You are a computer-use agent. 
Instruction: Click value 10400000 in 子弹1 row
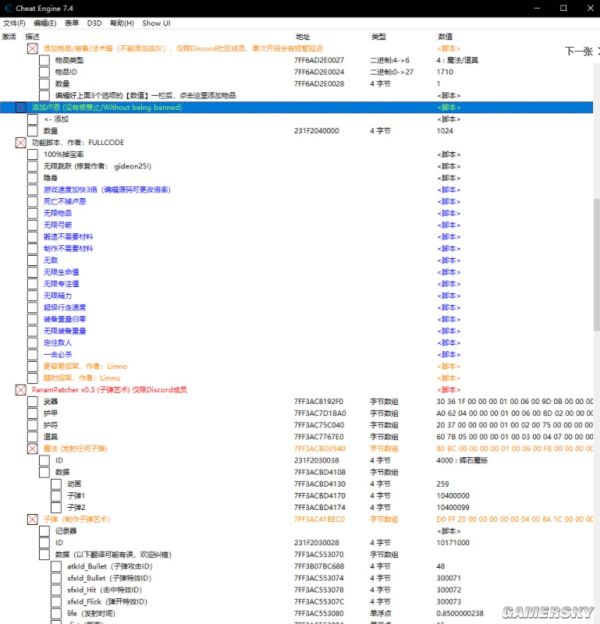[453, 496]
